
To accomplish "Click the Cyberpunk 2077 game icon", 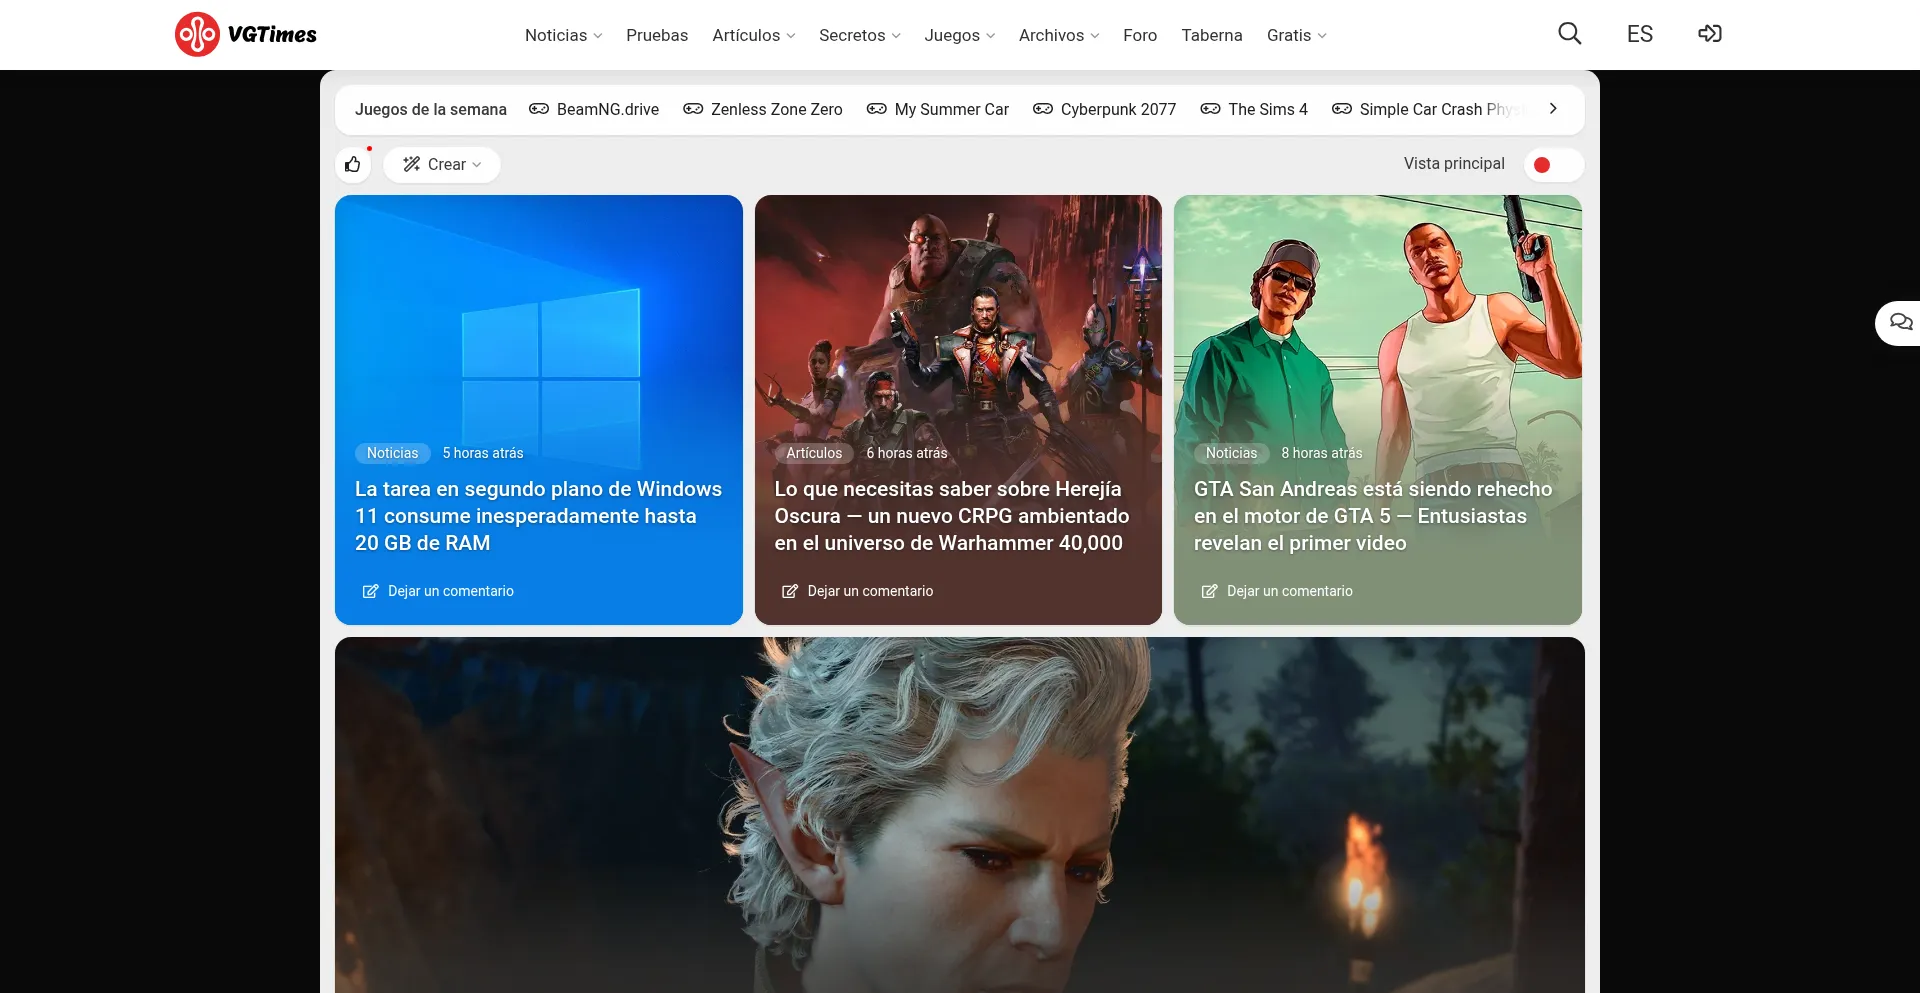I will click(1042, 110).
